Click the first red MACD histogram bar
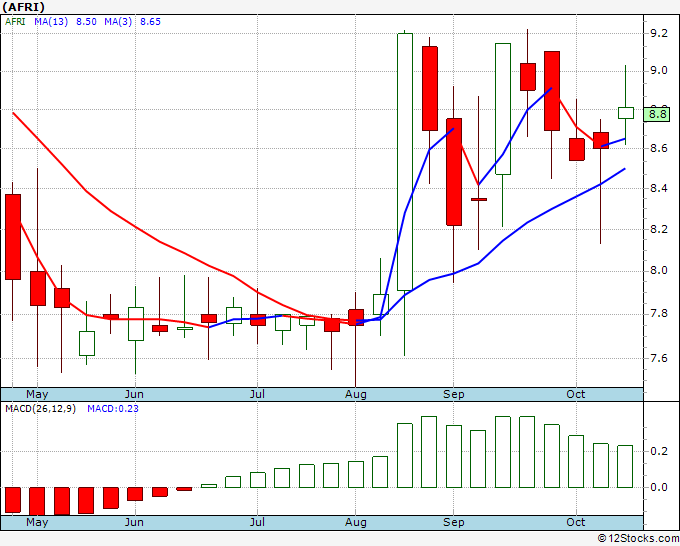This screenshot has width=680, height=546. coord(13,500)
